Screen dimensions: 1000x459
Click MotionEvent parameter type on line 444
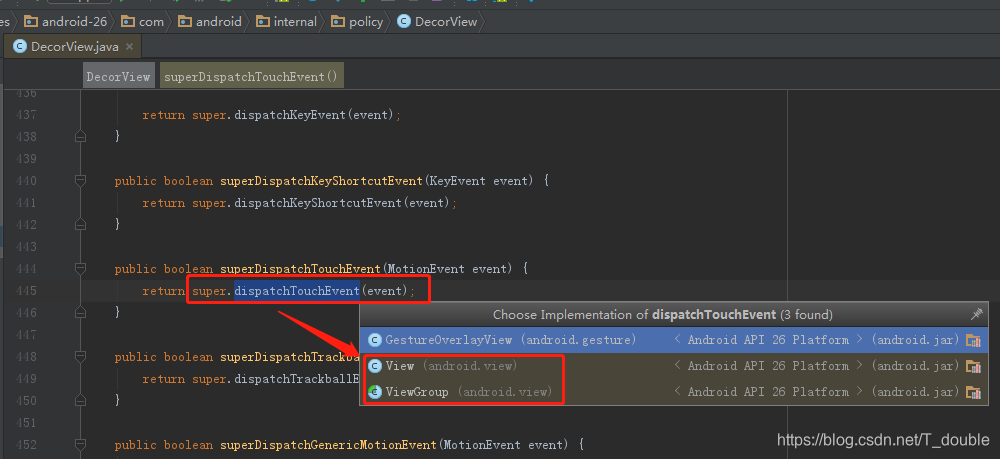(425, 269)
